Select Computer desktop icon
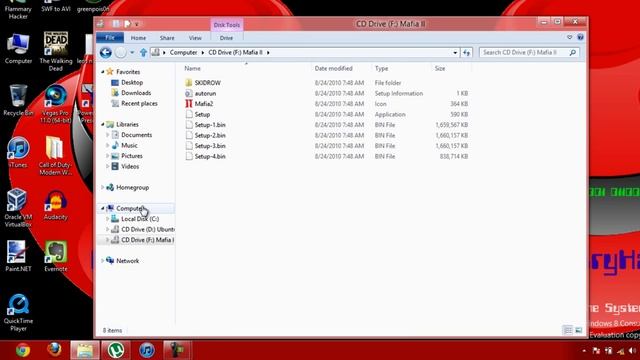The height and width of the screenshot is (360, 640). click(18, 49)
